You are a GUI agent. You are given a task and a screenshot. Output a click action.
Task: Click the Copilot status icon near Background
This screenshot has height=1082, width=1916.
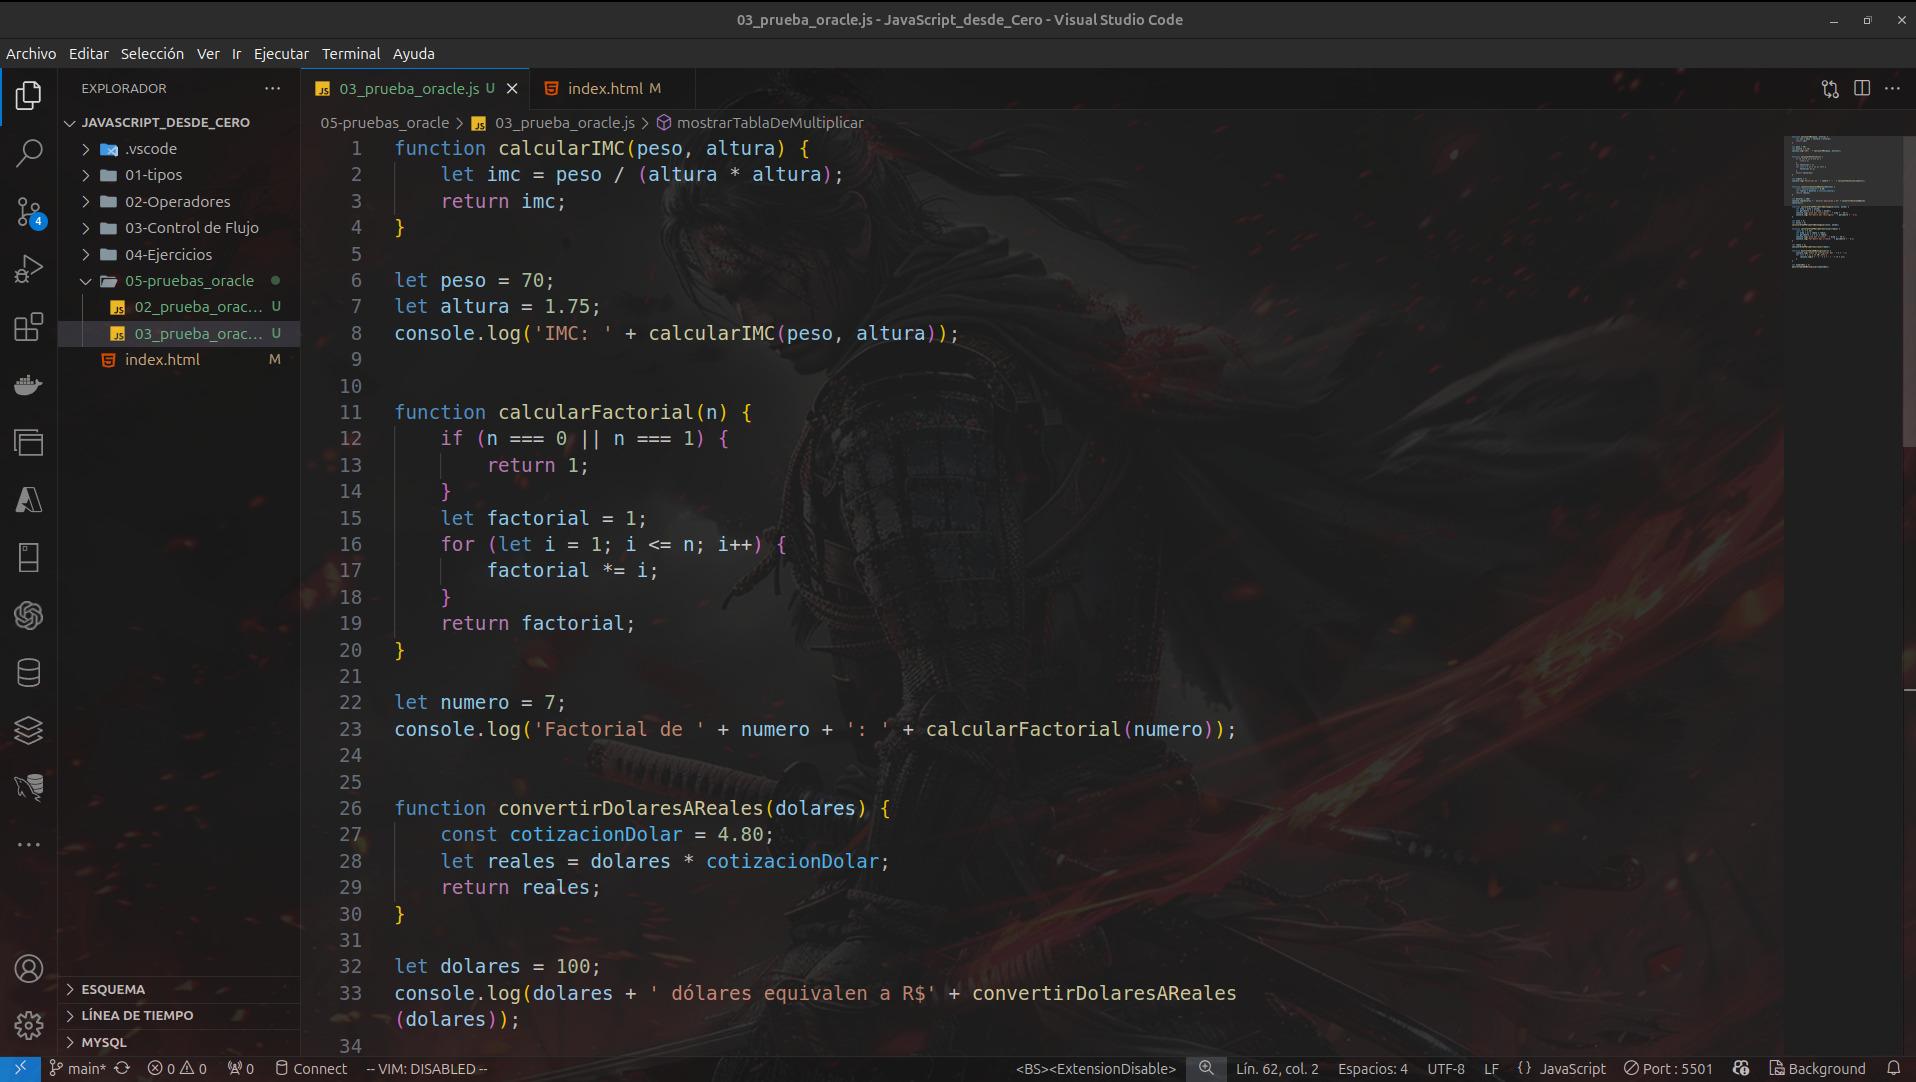(1741, 1068)
